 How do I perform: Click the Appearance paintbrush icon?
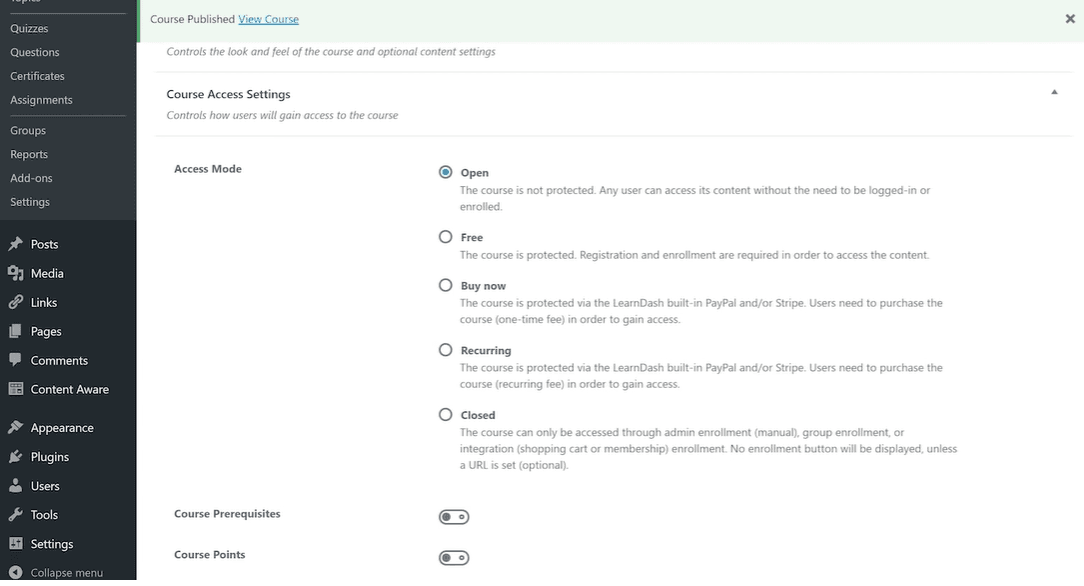(15, 427)
